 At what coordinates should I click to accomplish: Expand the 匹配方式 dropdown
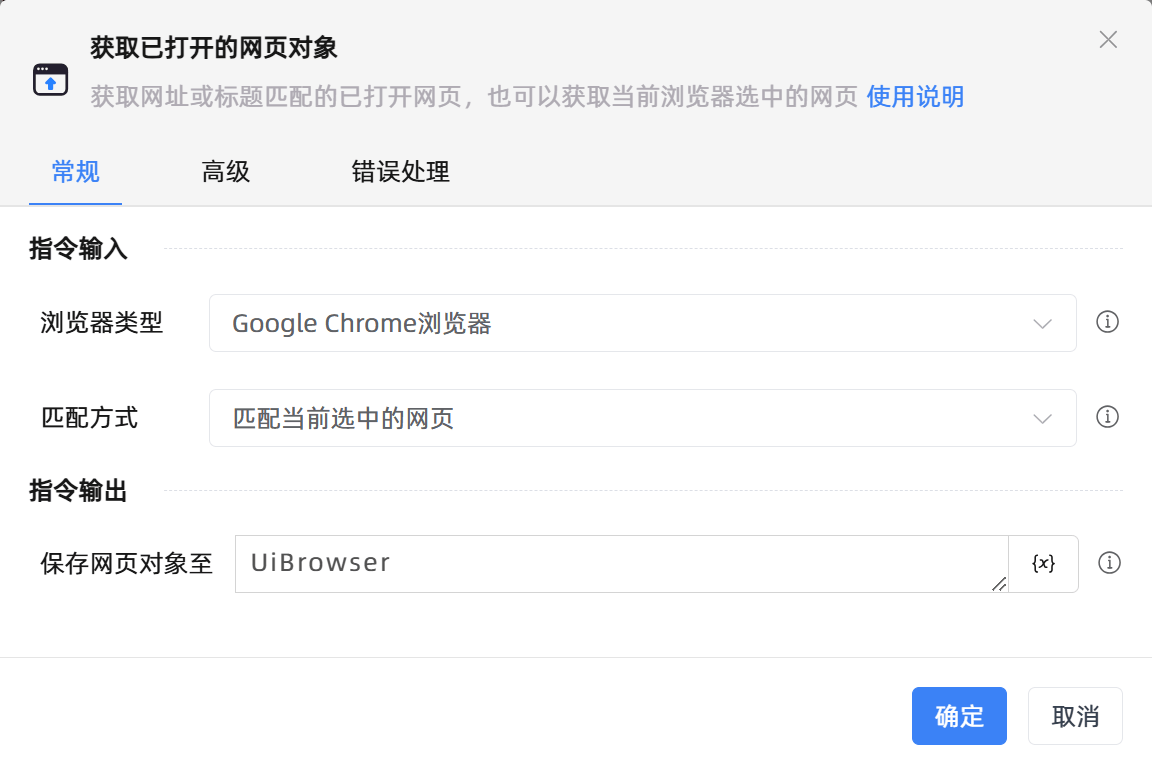pyautogui.click(x=642, y=418)
